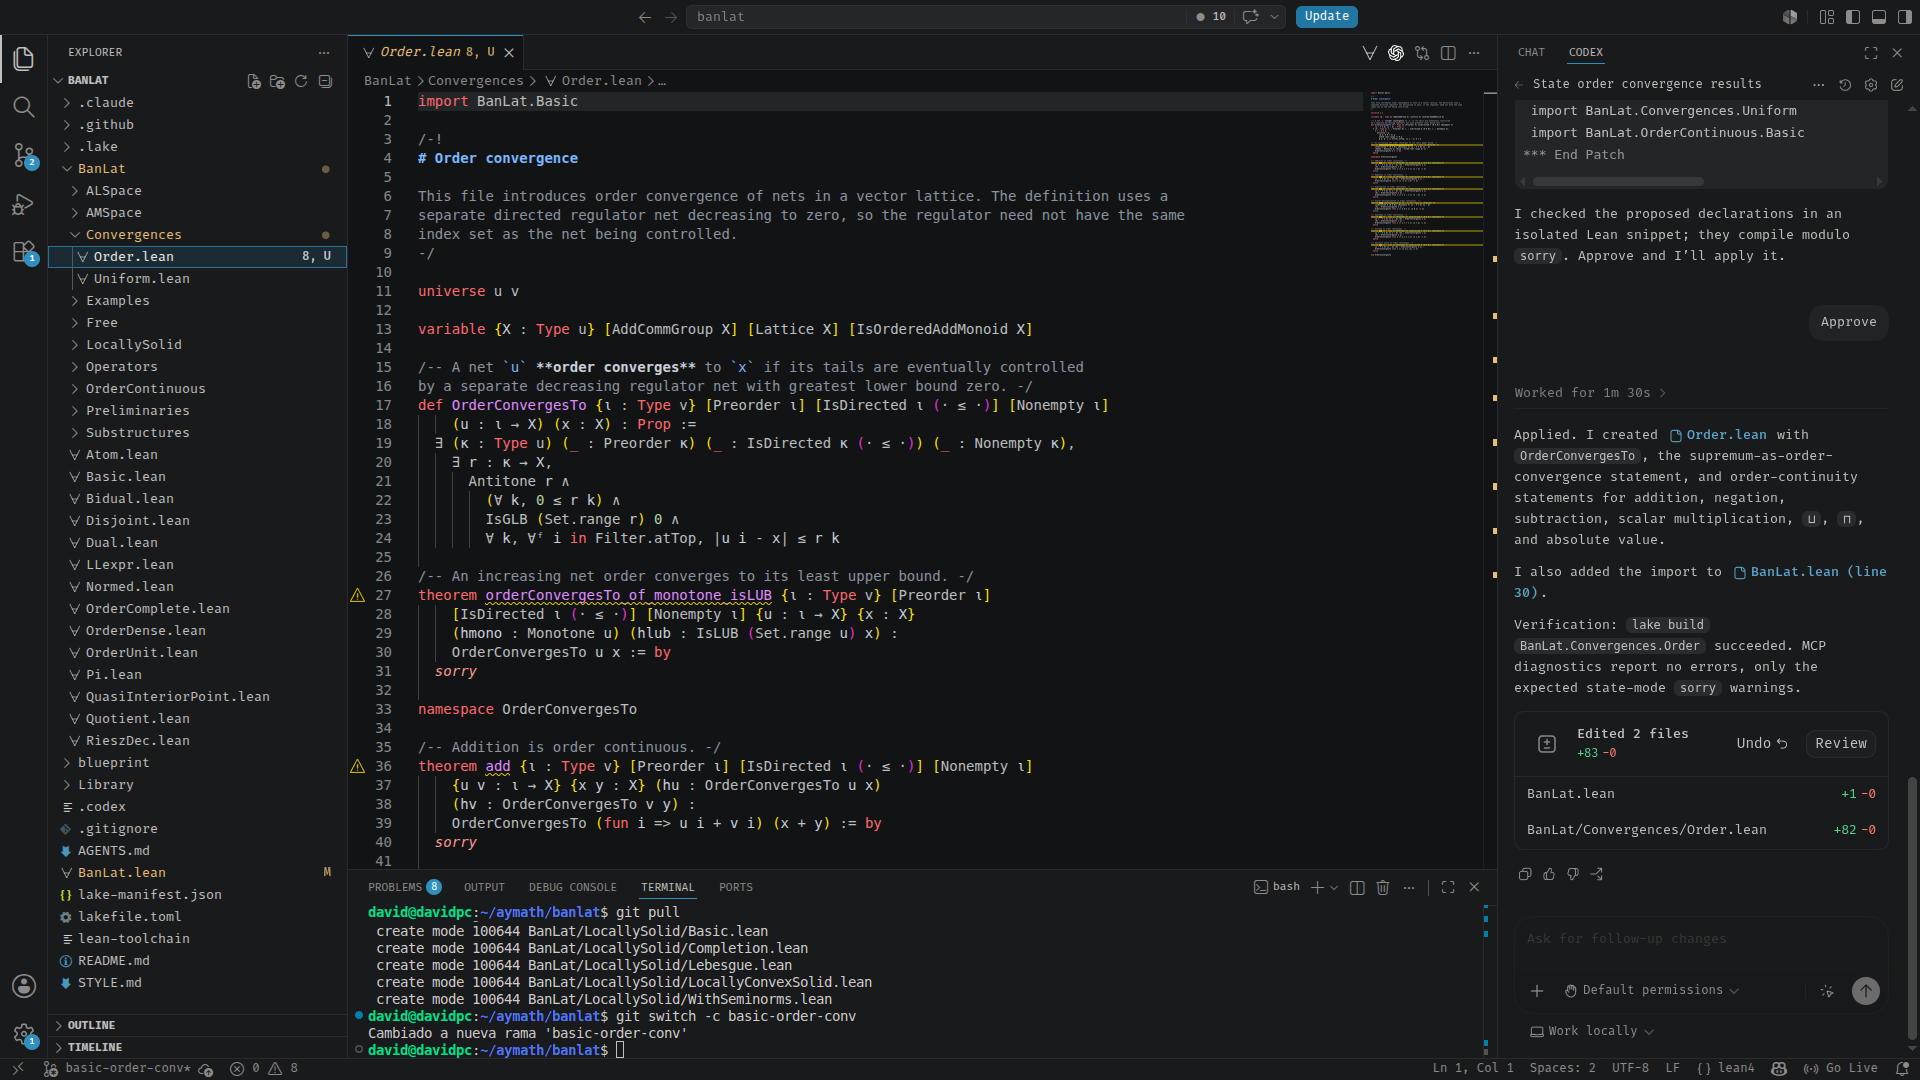
Task: Collapse all folders in the explorer
Action: (x=325, y=81)
